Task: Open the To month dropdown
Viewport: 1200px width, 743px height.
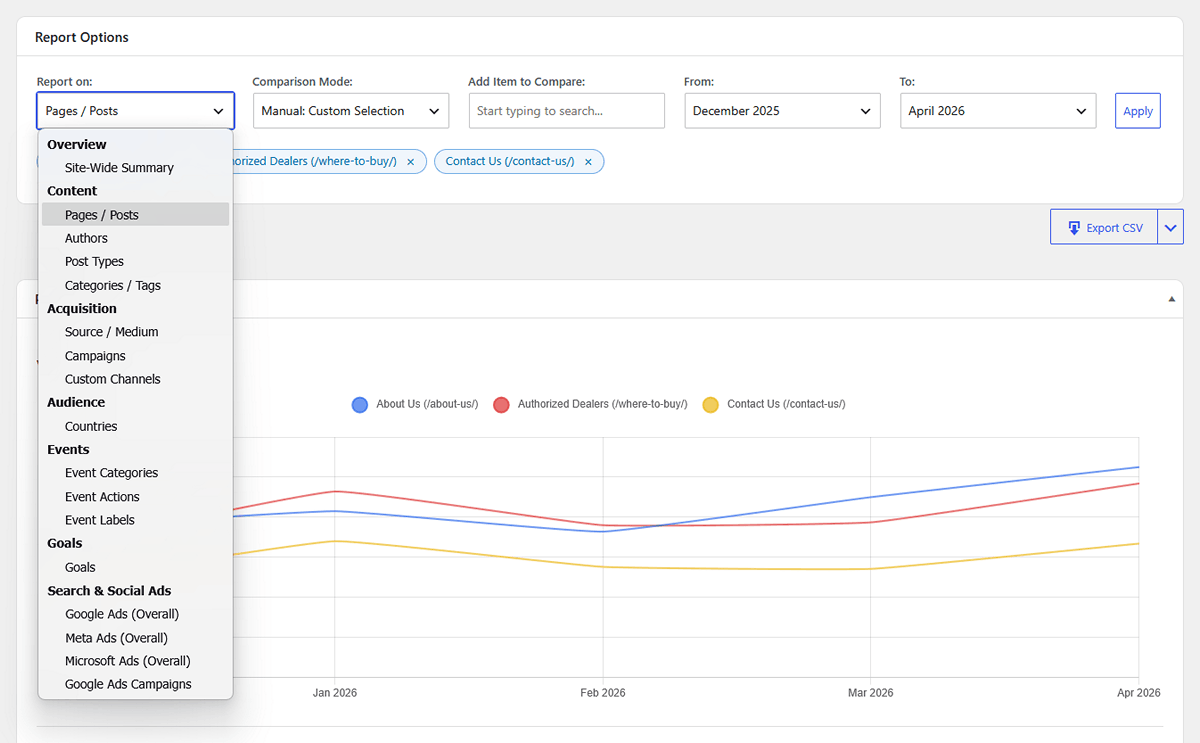Action: [x=998, y=111]
